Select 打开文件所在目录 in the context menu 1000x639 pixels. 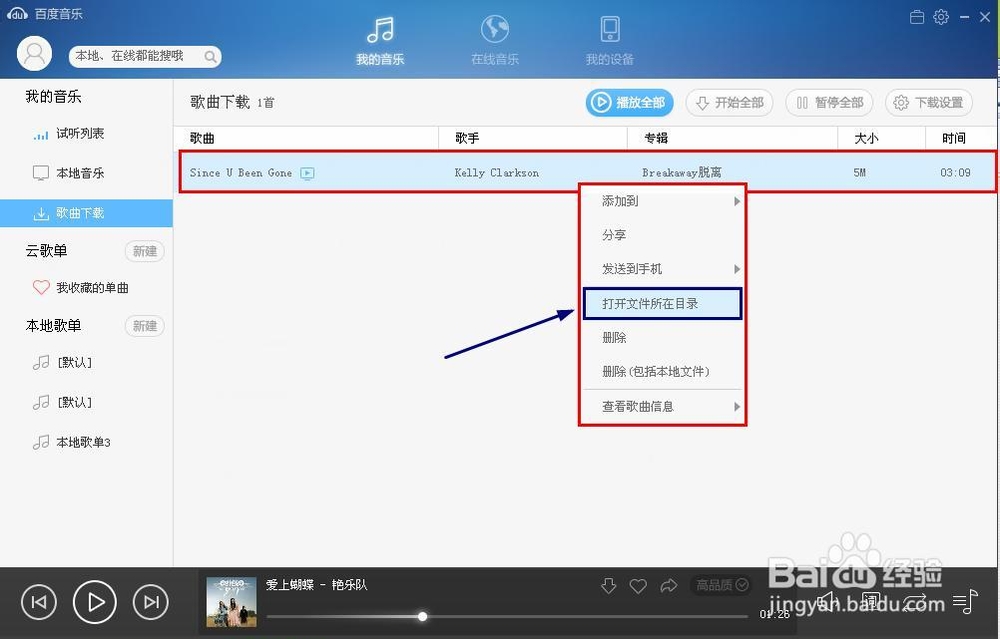[x=662, y=303]
